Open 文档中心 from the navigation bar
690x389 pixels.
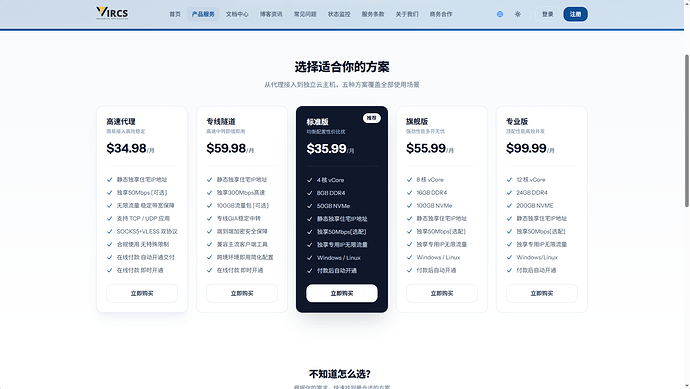237,14
